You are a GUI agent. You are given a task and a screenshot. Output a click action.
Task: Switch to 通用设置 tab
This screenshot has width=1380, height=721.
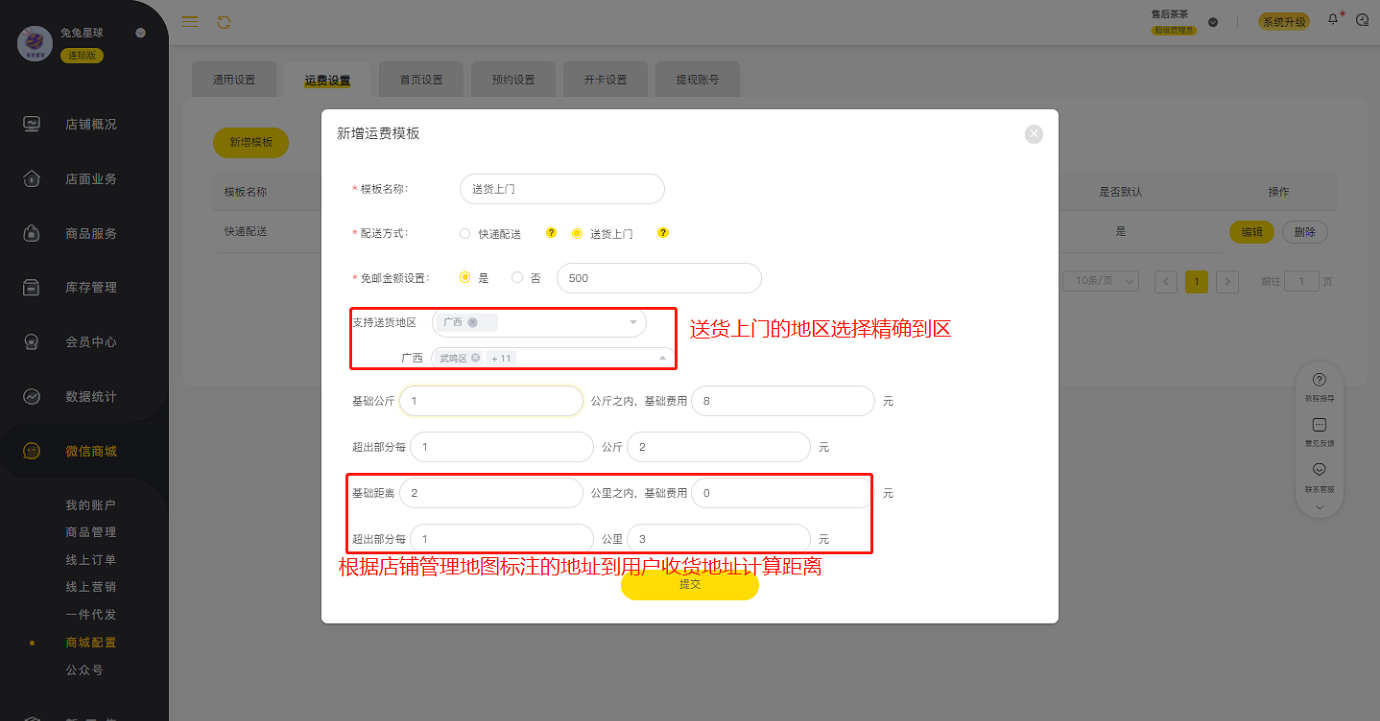[234, 80]
